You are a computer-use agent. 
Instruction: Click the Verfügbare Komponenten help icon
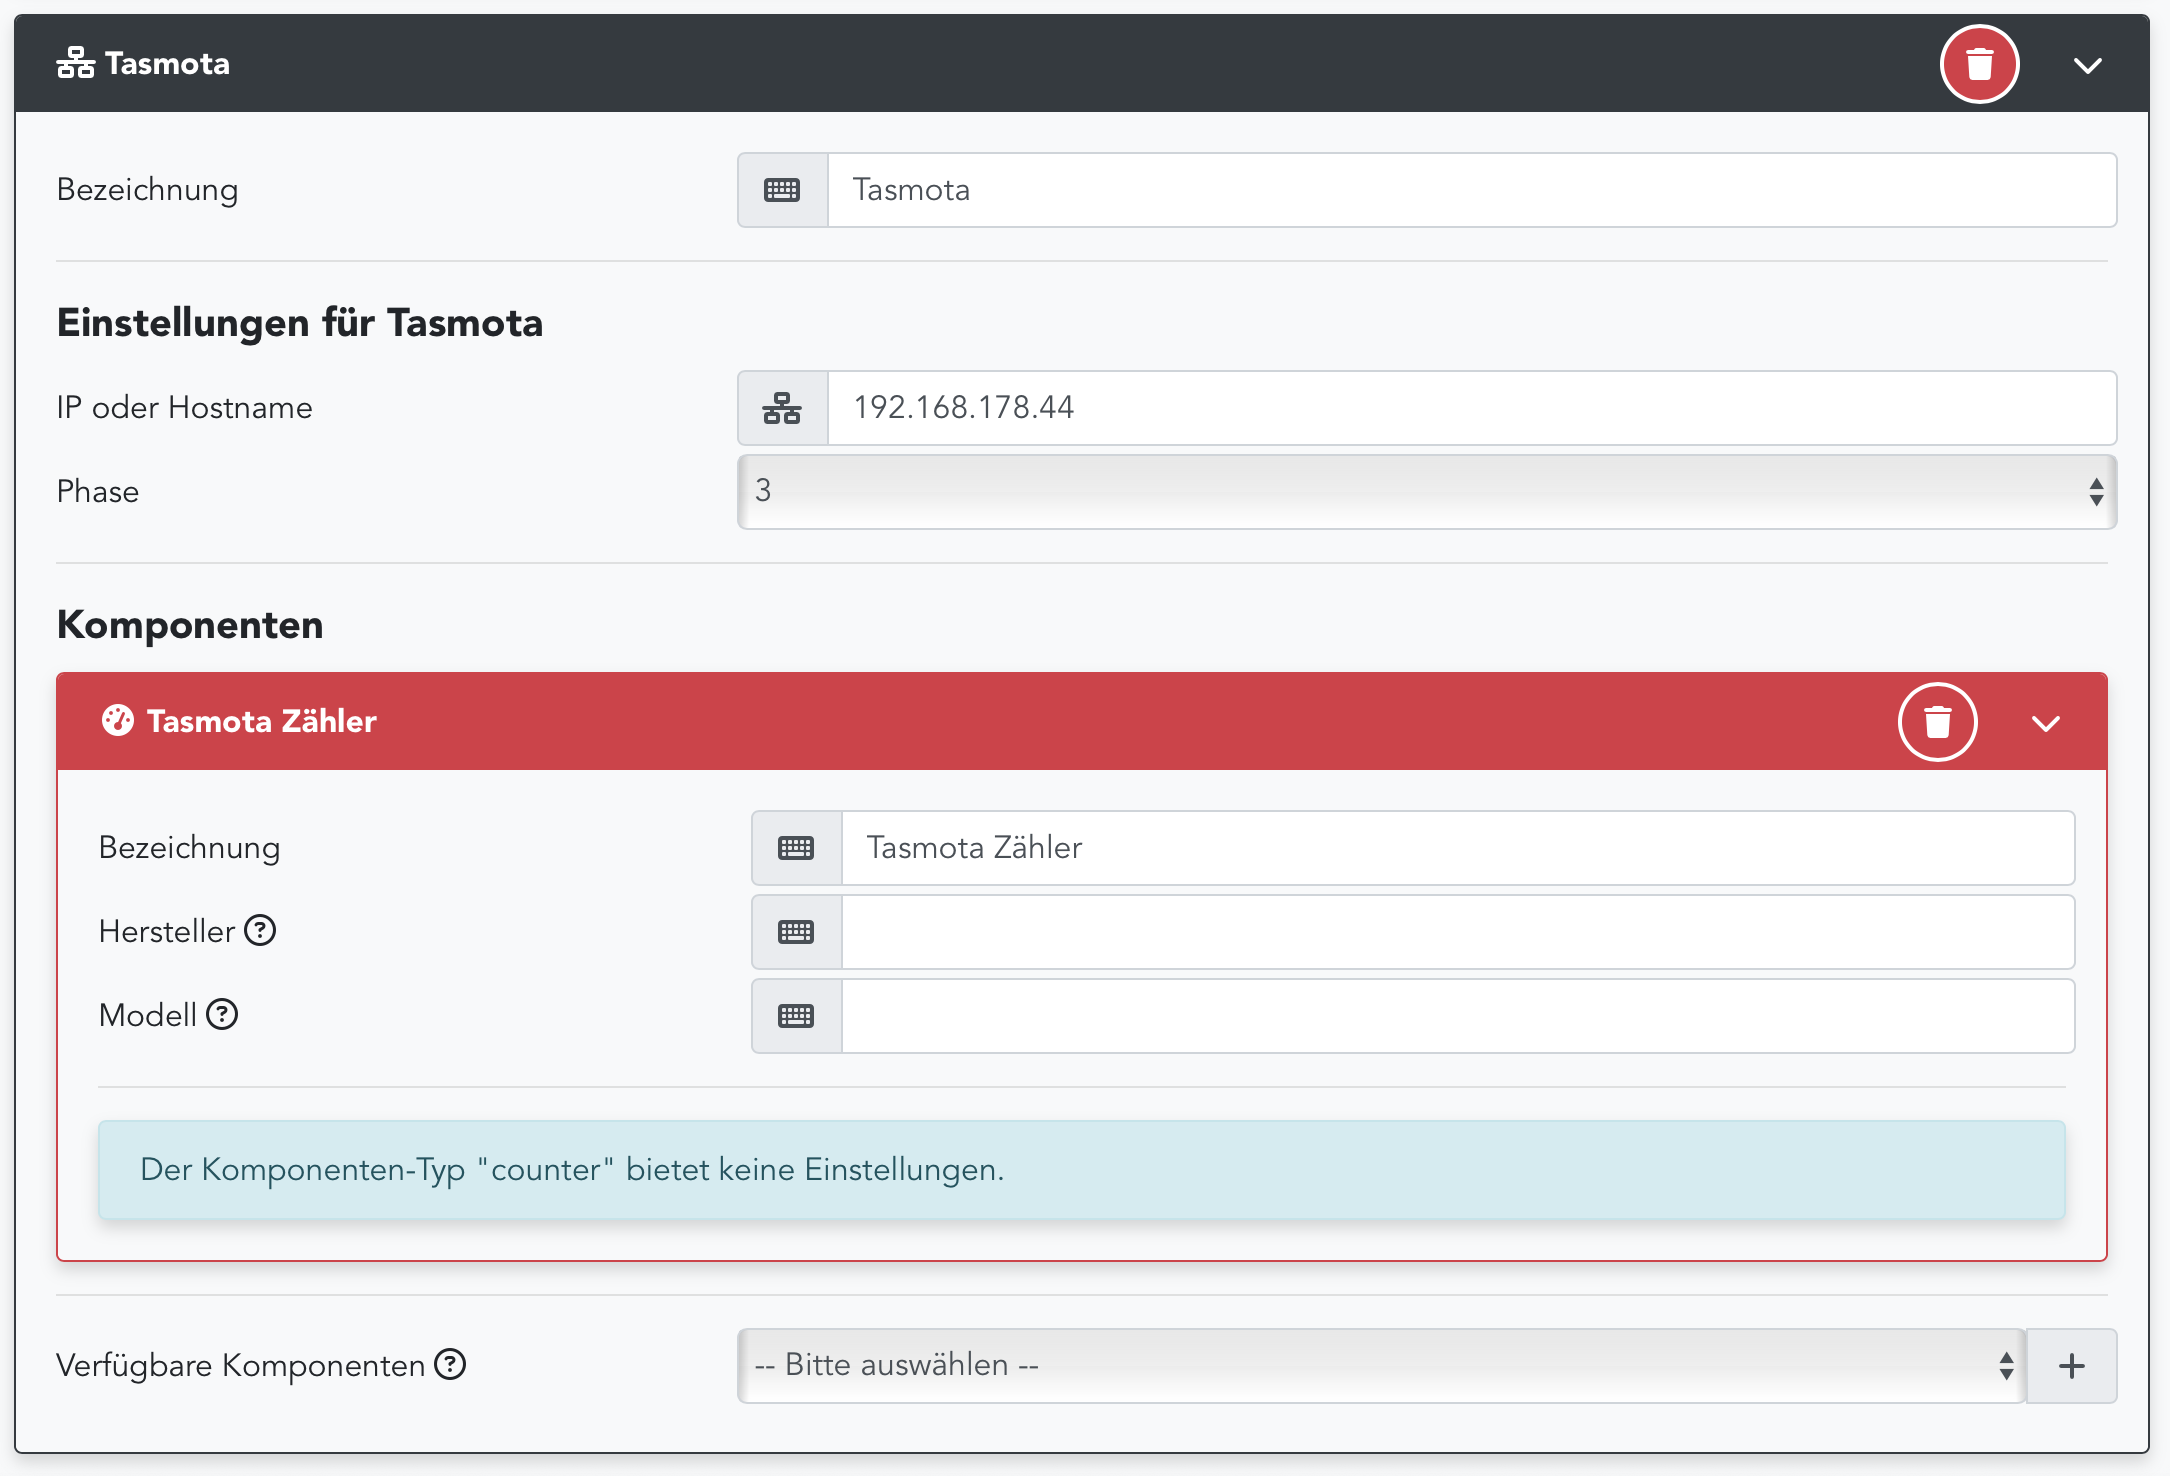click(450, 1365)
